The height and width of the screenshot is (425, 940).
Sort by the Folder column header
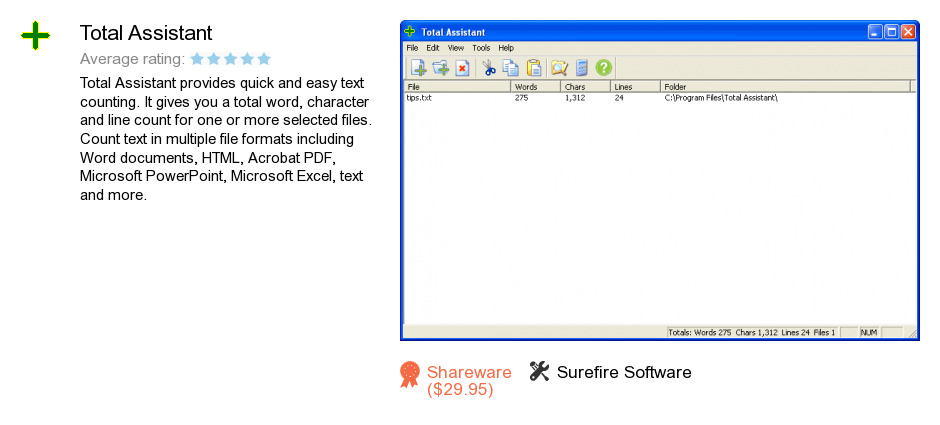pyautogui.click(x=785, y=87)
